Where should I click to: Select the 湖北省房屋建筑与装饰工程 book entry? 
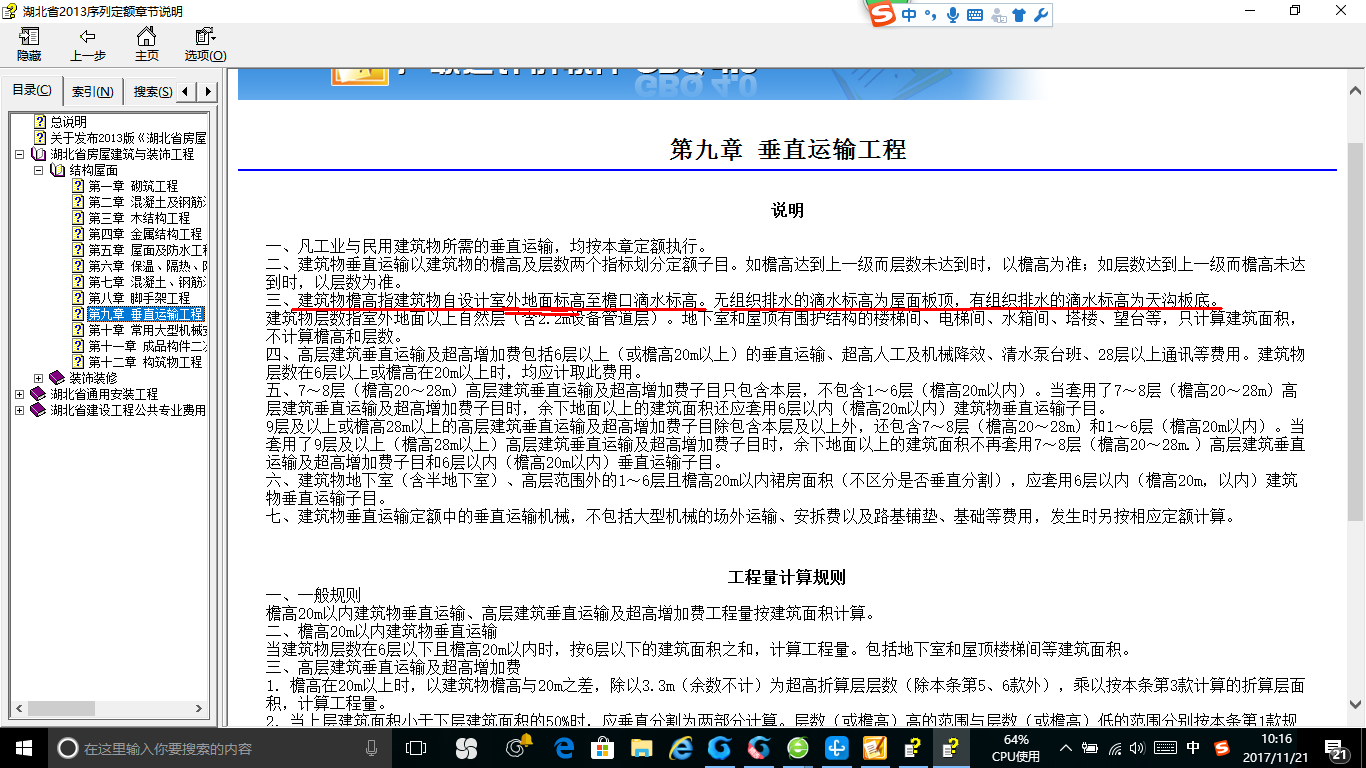point(122,154)
